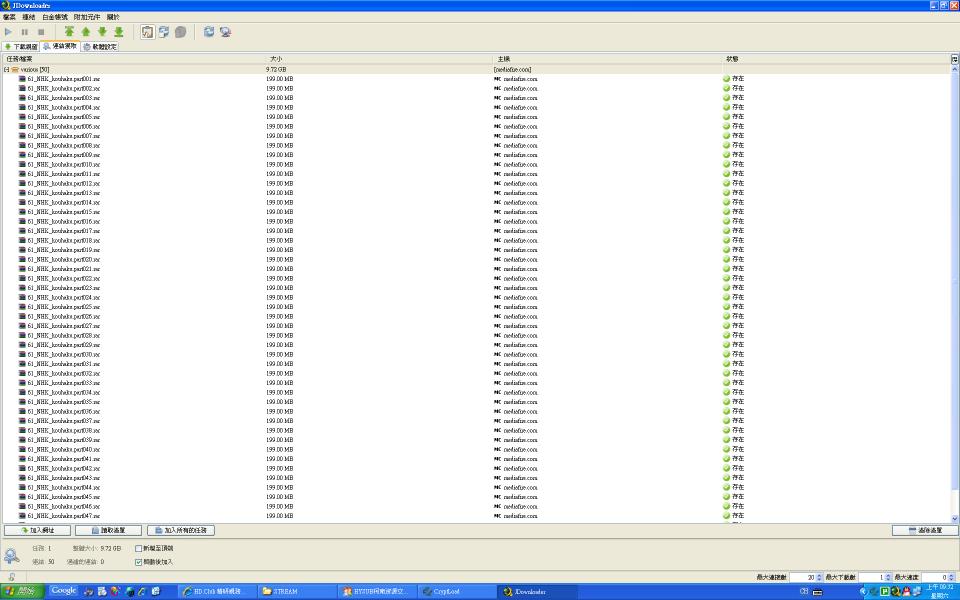
Task: Click the move-down green arrow icon
Action: pos(104,31)
